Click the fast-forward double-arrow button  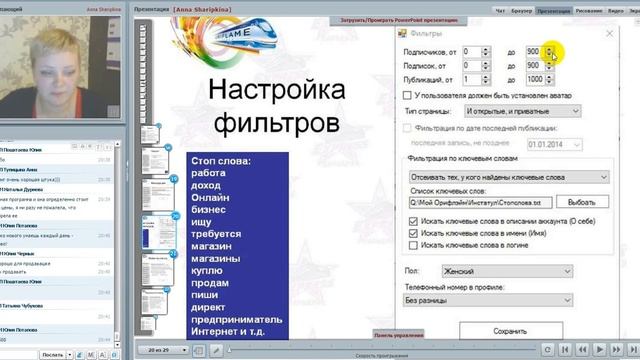(x=617, y=350)
